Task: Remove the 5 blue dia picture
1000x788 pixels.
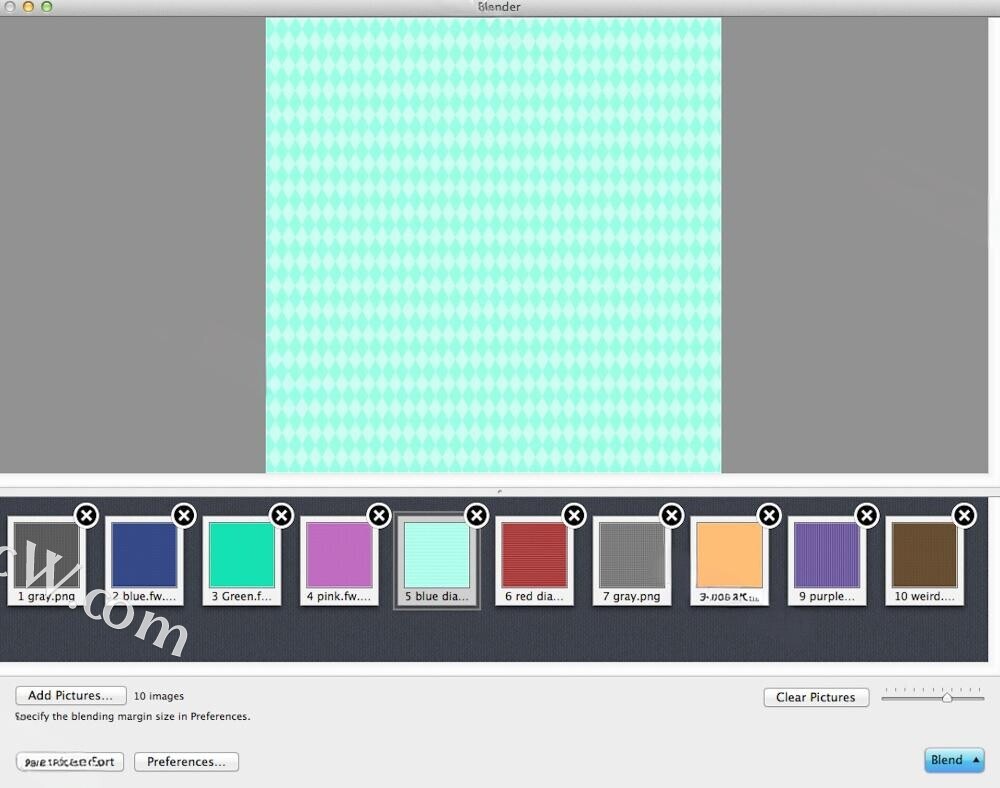Action: click(x=477, y=515)
